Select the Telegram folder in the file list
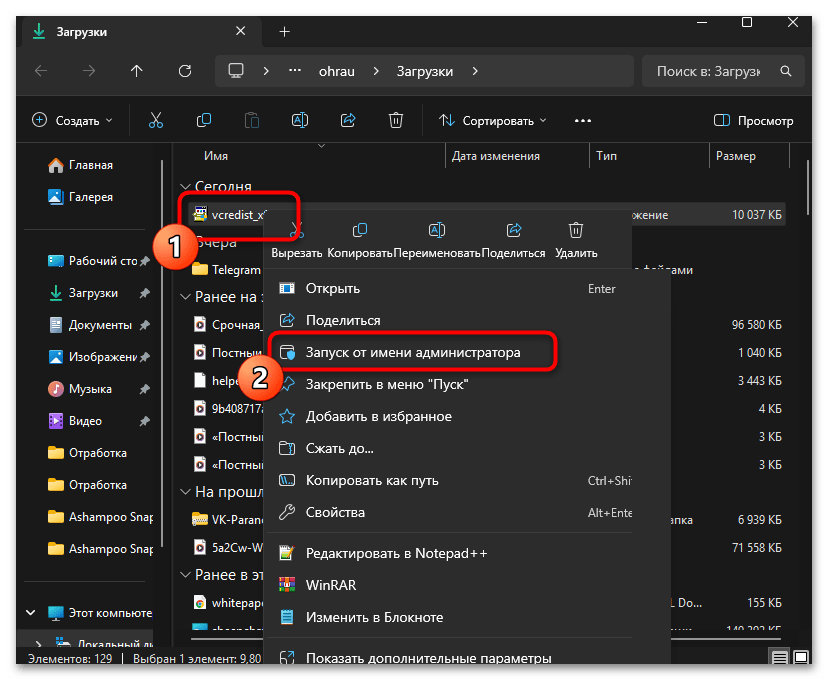The height and width of the screenshot is (680, 828). pos(227,270)
